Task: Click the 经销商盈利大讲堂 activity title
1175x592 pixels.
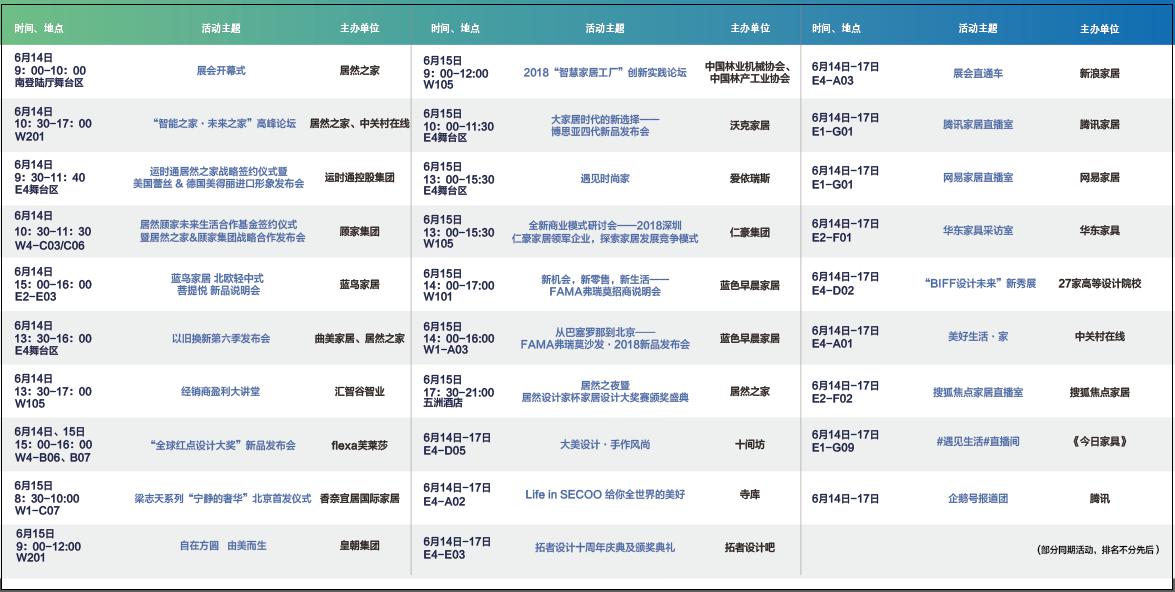Action: (221, 391)
